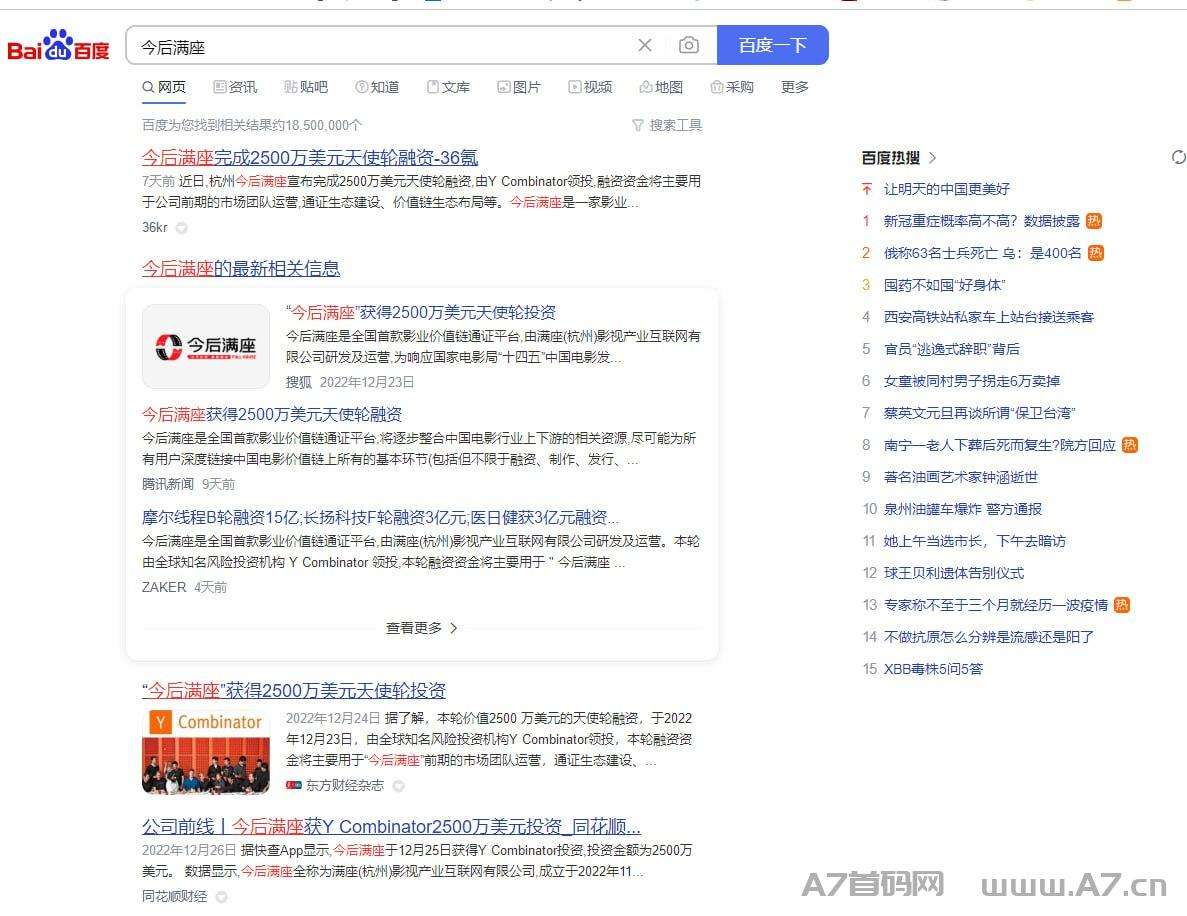Image resolution: width=1187 pixels, height=916 pixels.
Task: Click 腾讯新闻 source label
Action: [x=168, y=484]
